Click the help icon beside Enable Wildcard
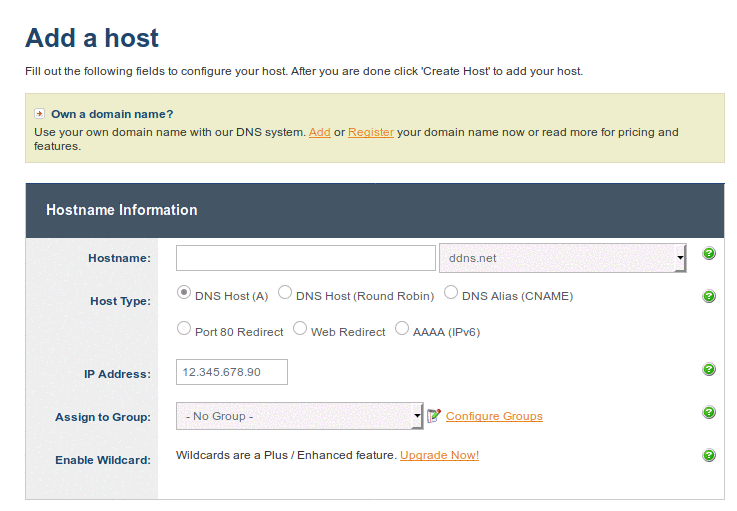This screenshot has width=737, height=511. point(709,455)
